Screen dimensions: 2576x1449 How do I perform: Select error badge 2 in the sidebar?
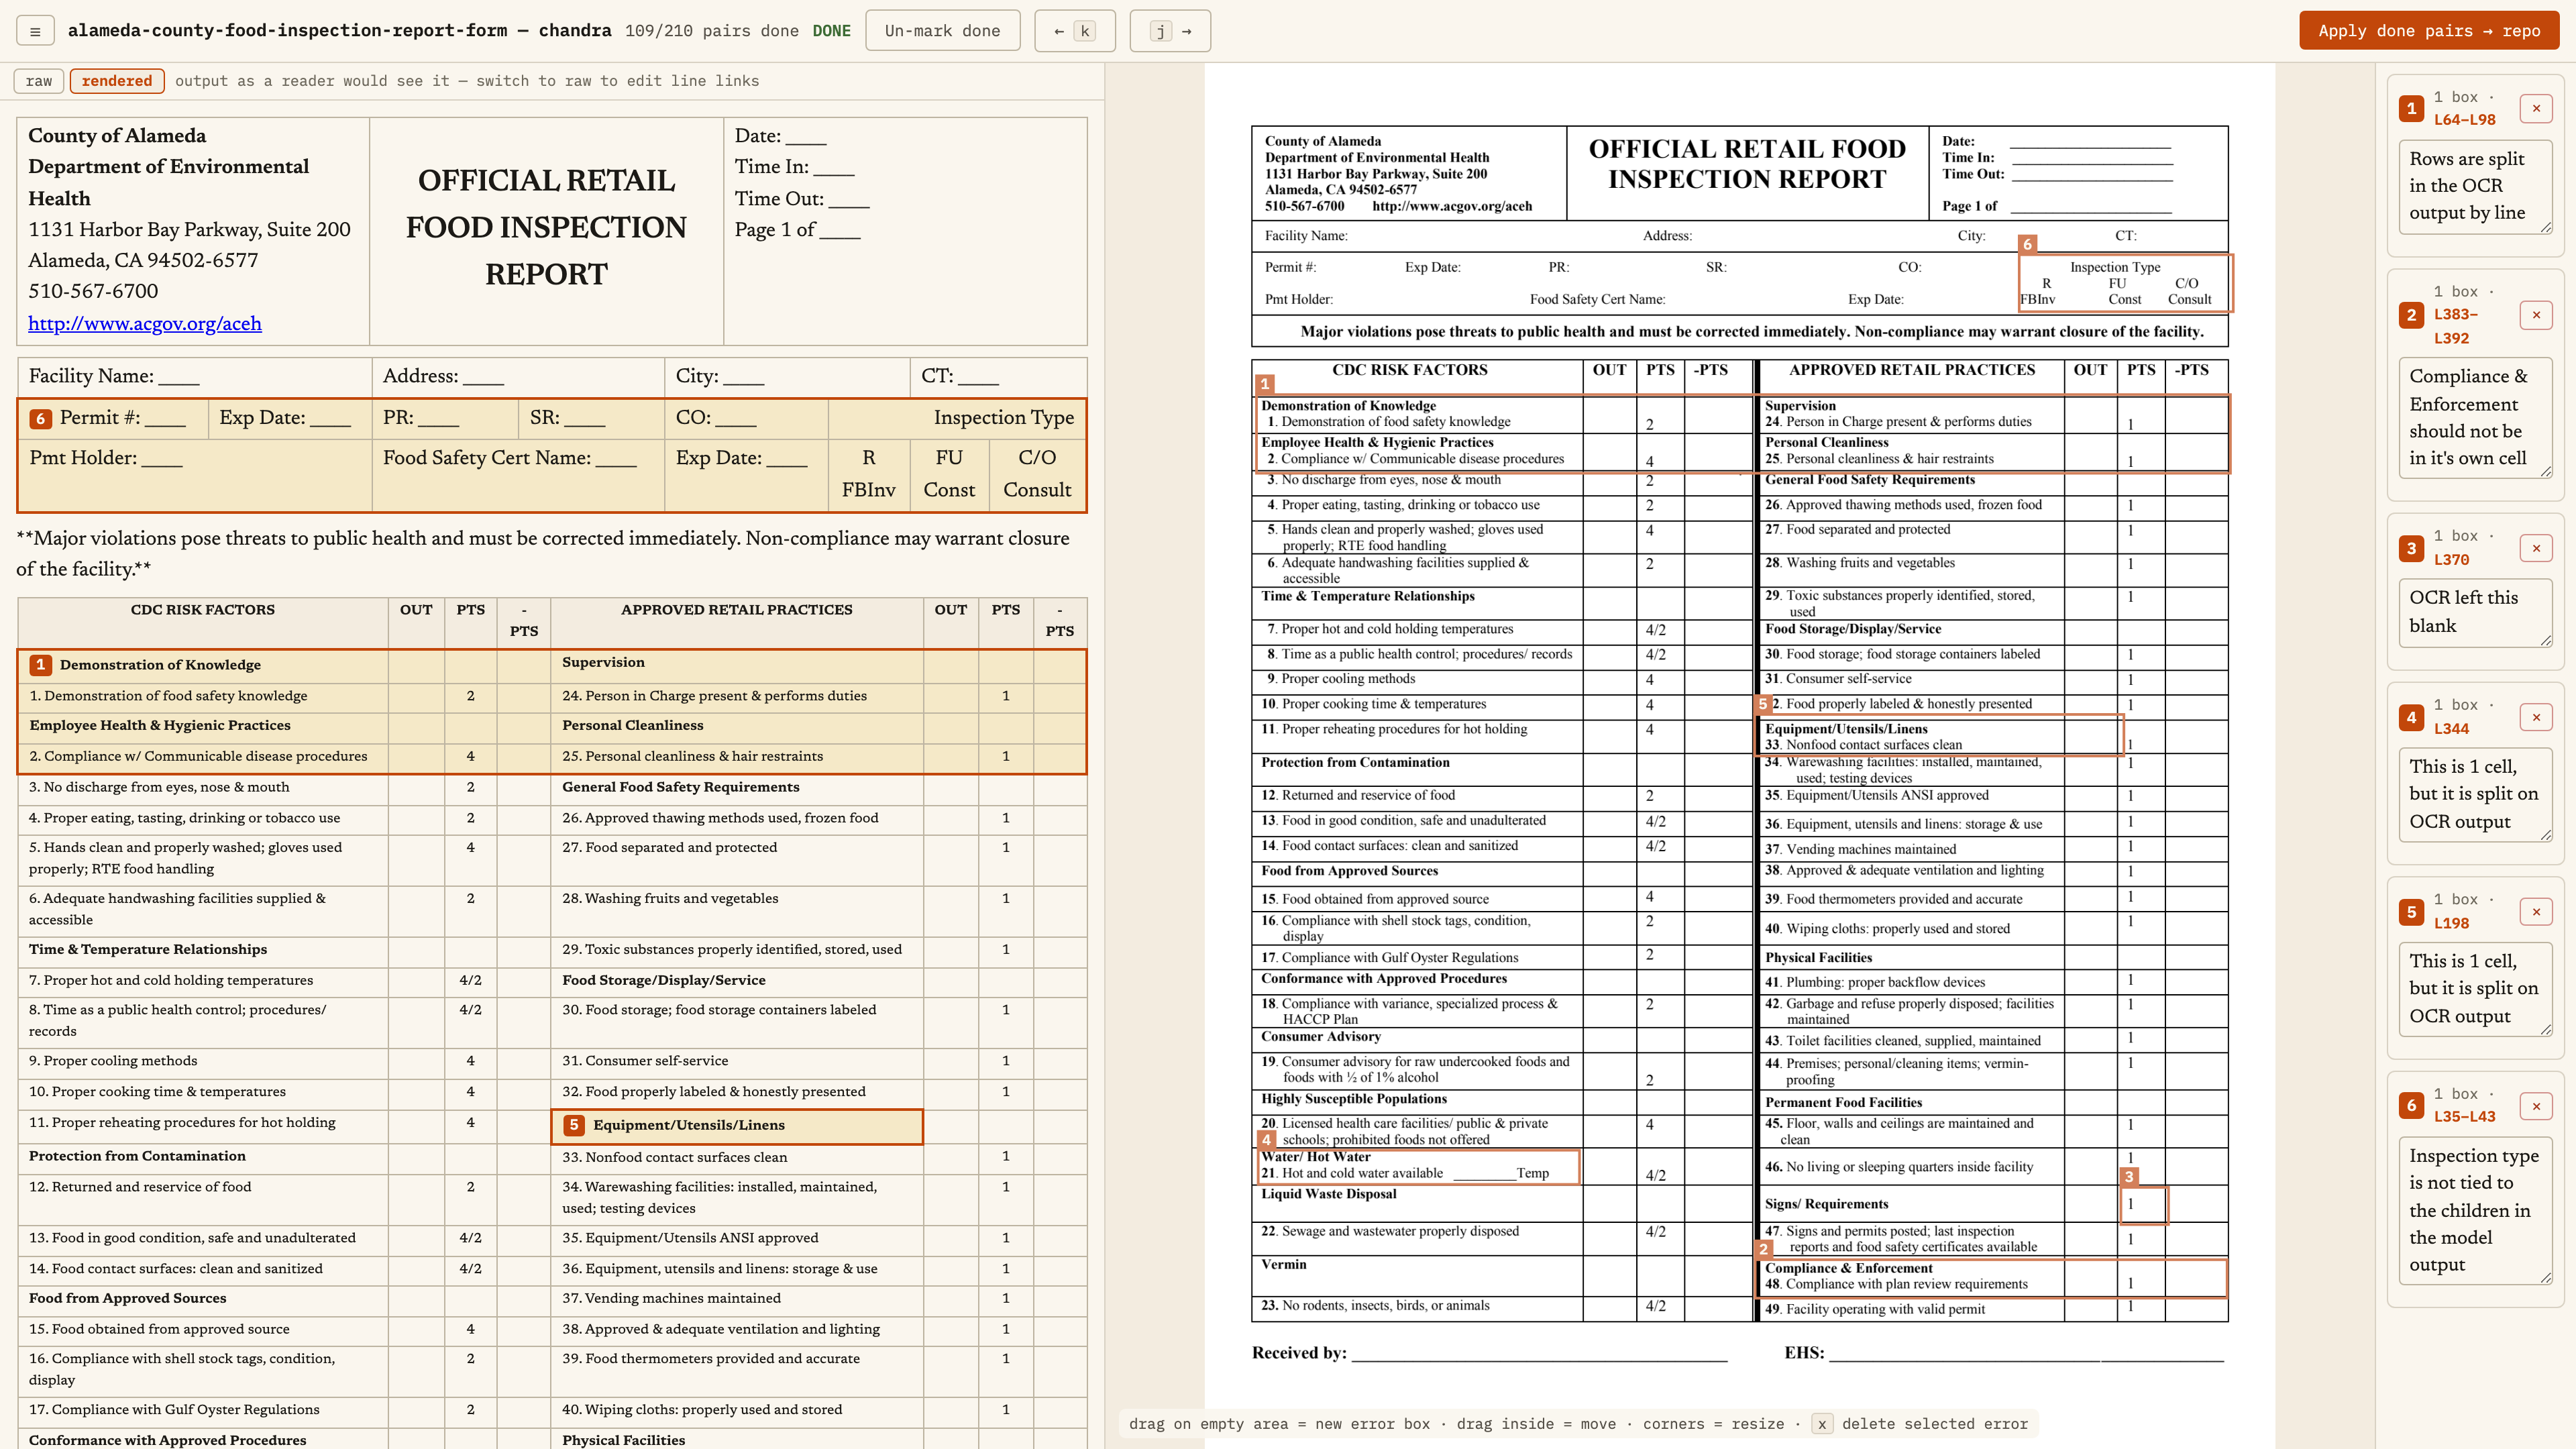(x=2411, y=315)
